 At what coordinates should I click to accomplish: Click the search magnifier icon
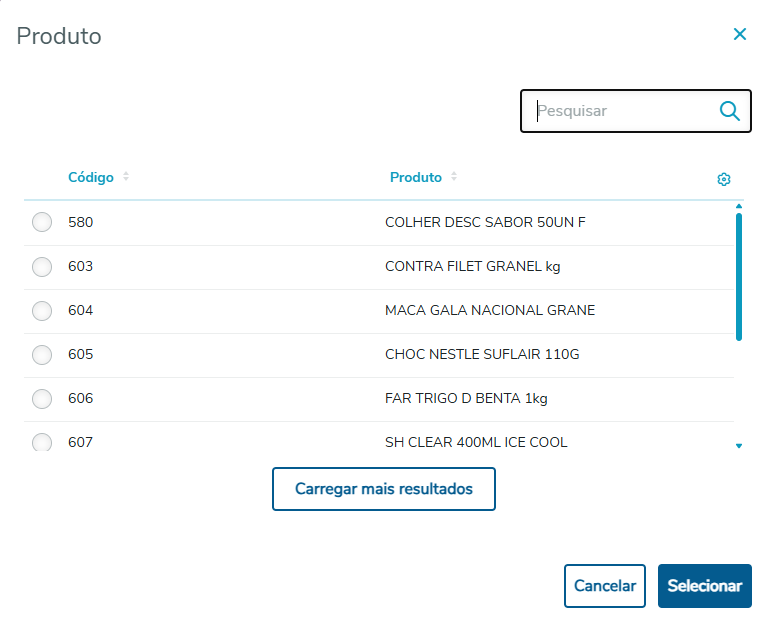729,111
